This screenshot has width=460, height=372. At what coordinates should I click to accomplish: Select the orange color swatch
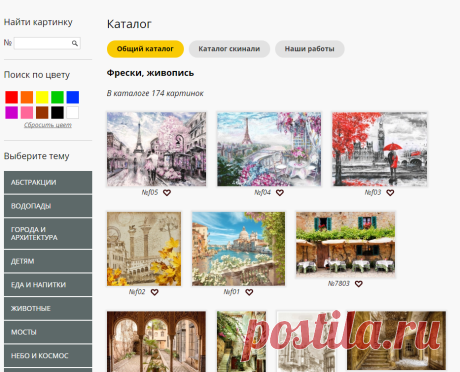coord(27,97)
